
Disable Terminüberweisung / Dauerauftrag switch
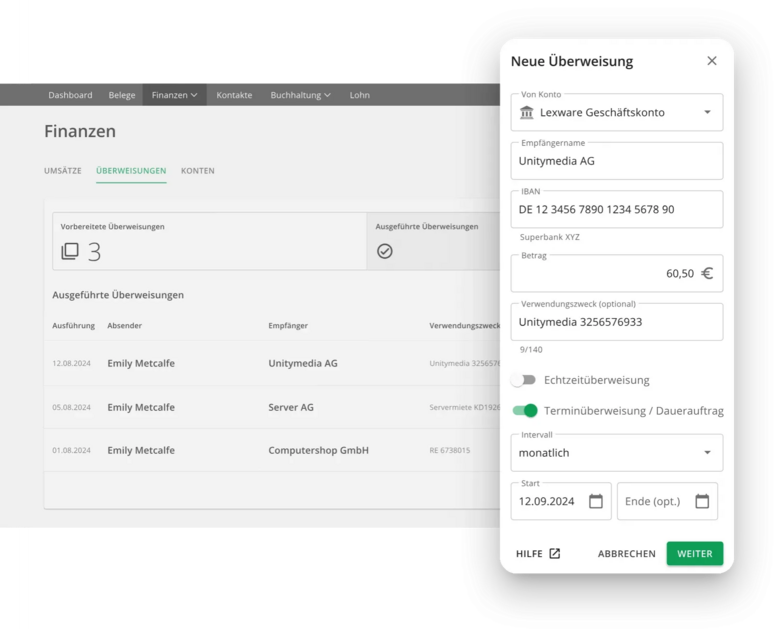(524, 410)
